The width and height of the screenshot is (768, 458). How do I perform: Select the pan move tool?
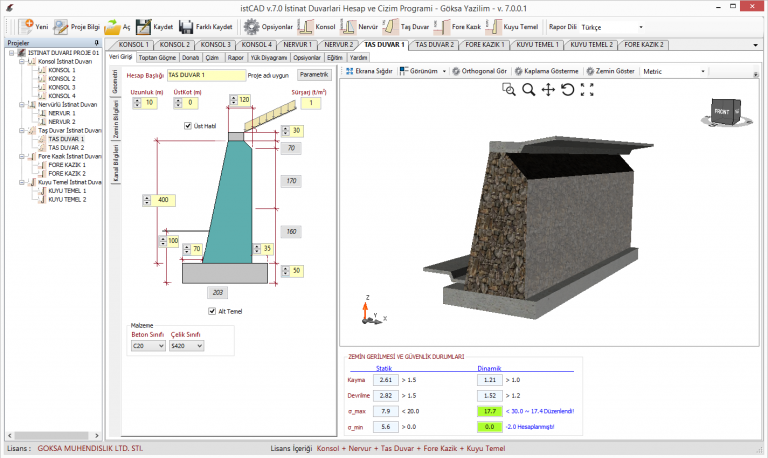[548, 89]
